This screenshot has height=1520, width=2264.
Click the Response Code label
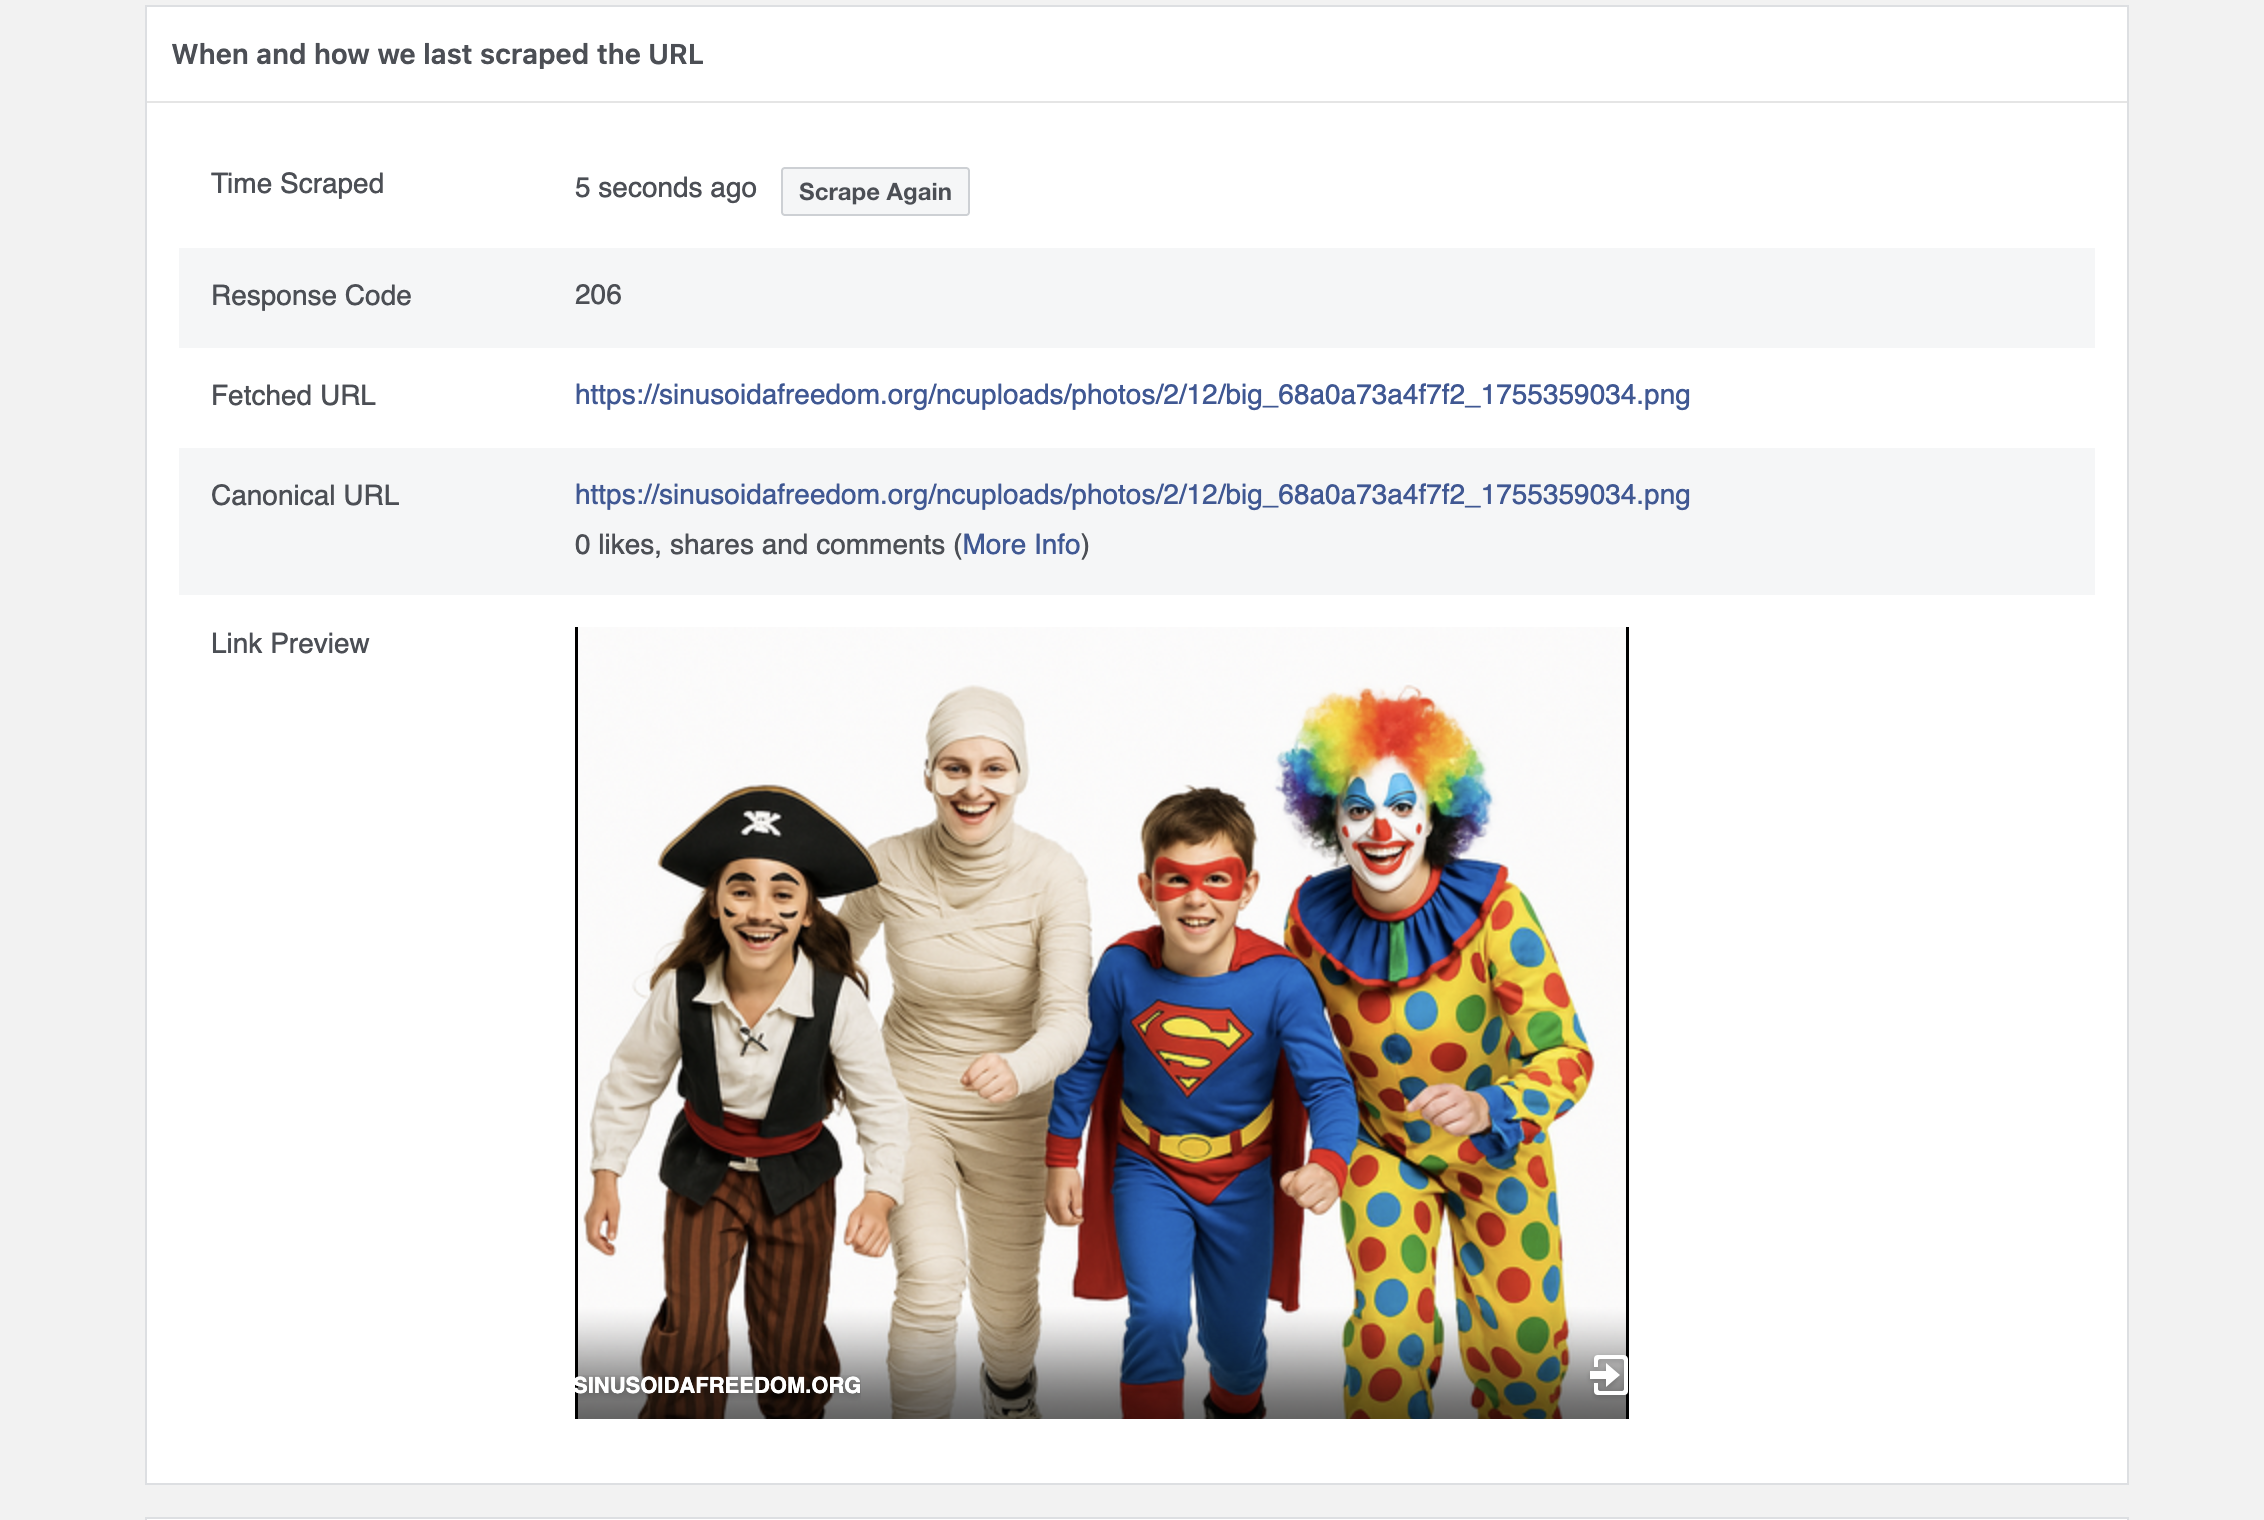(311, 296)
